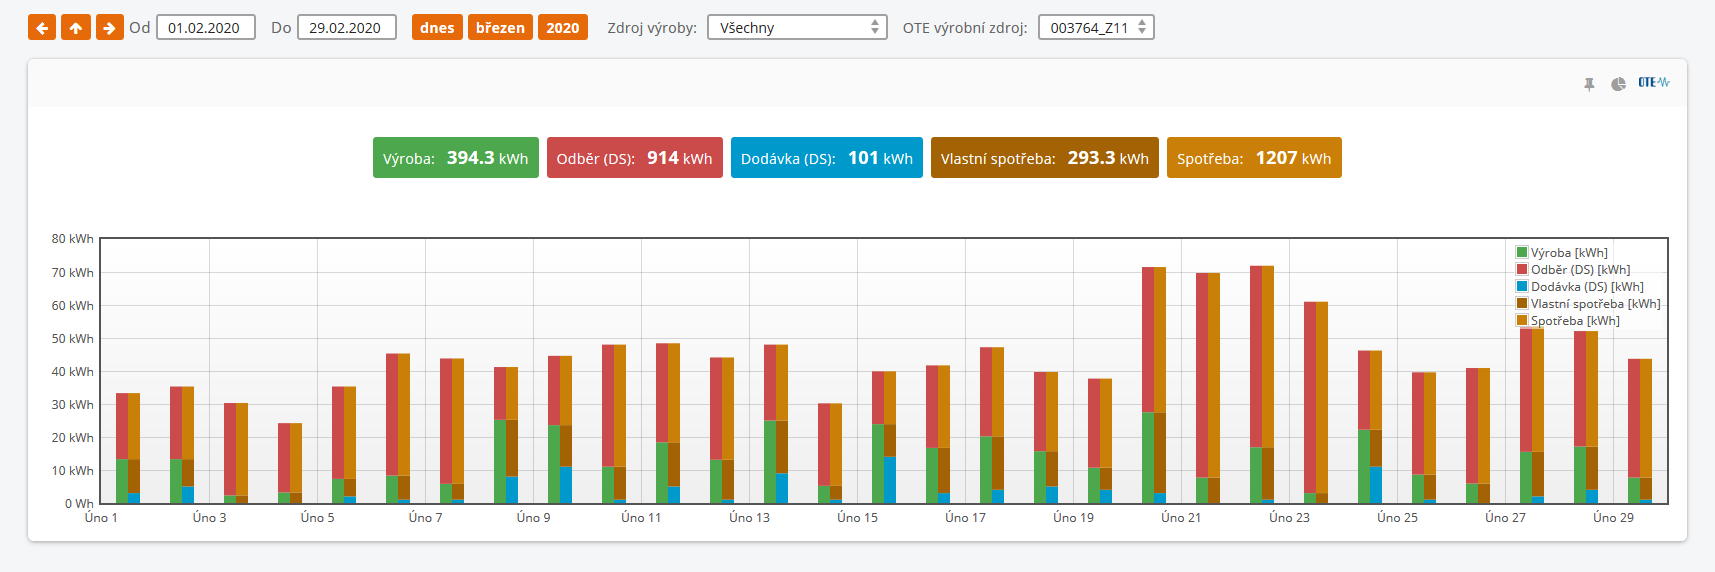Click the 'dnes' button

[x=437, y=28]
